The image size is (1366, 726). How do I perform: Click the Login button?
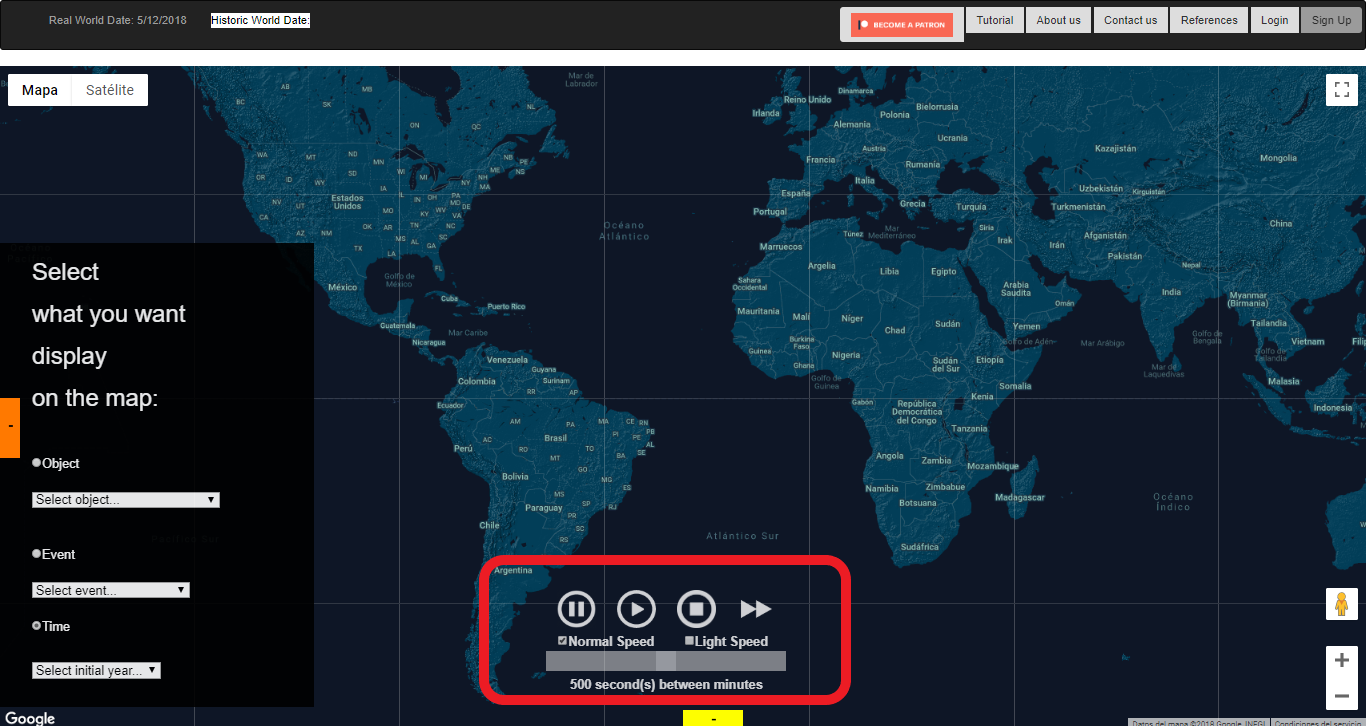tap(1274, 20)
